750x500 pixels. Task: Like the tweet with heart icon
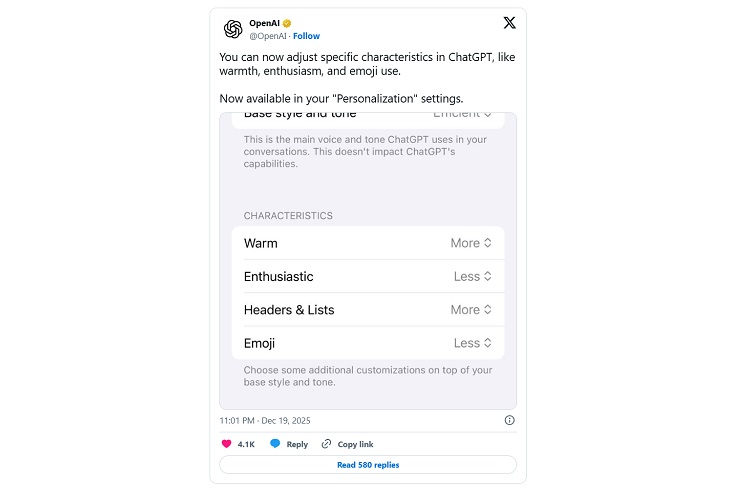click(226, 444)
